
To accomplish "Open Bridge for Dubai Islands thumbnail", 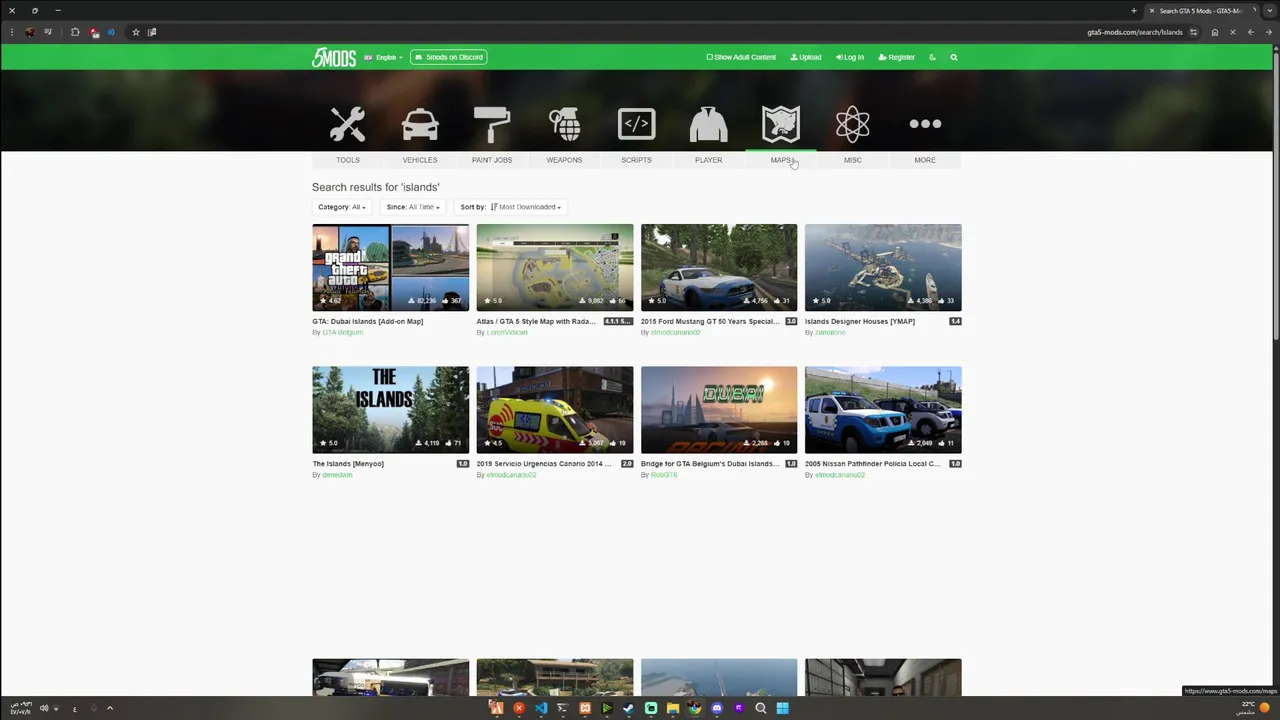I will [x=719, y=409].
